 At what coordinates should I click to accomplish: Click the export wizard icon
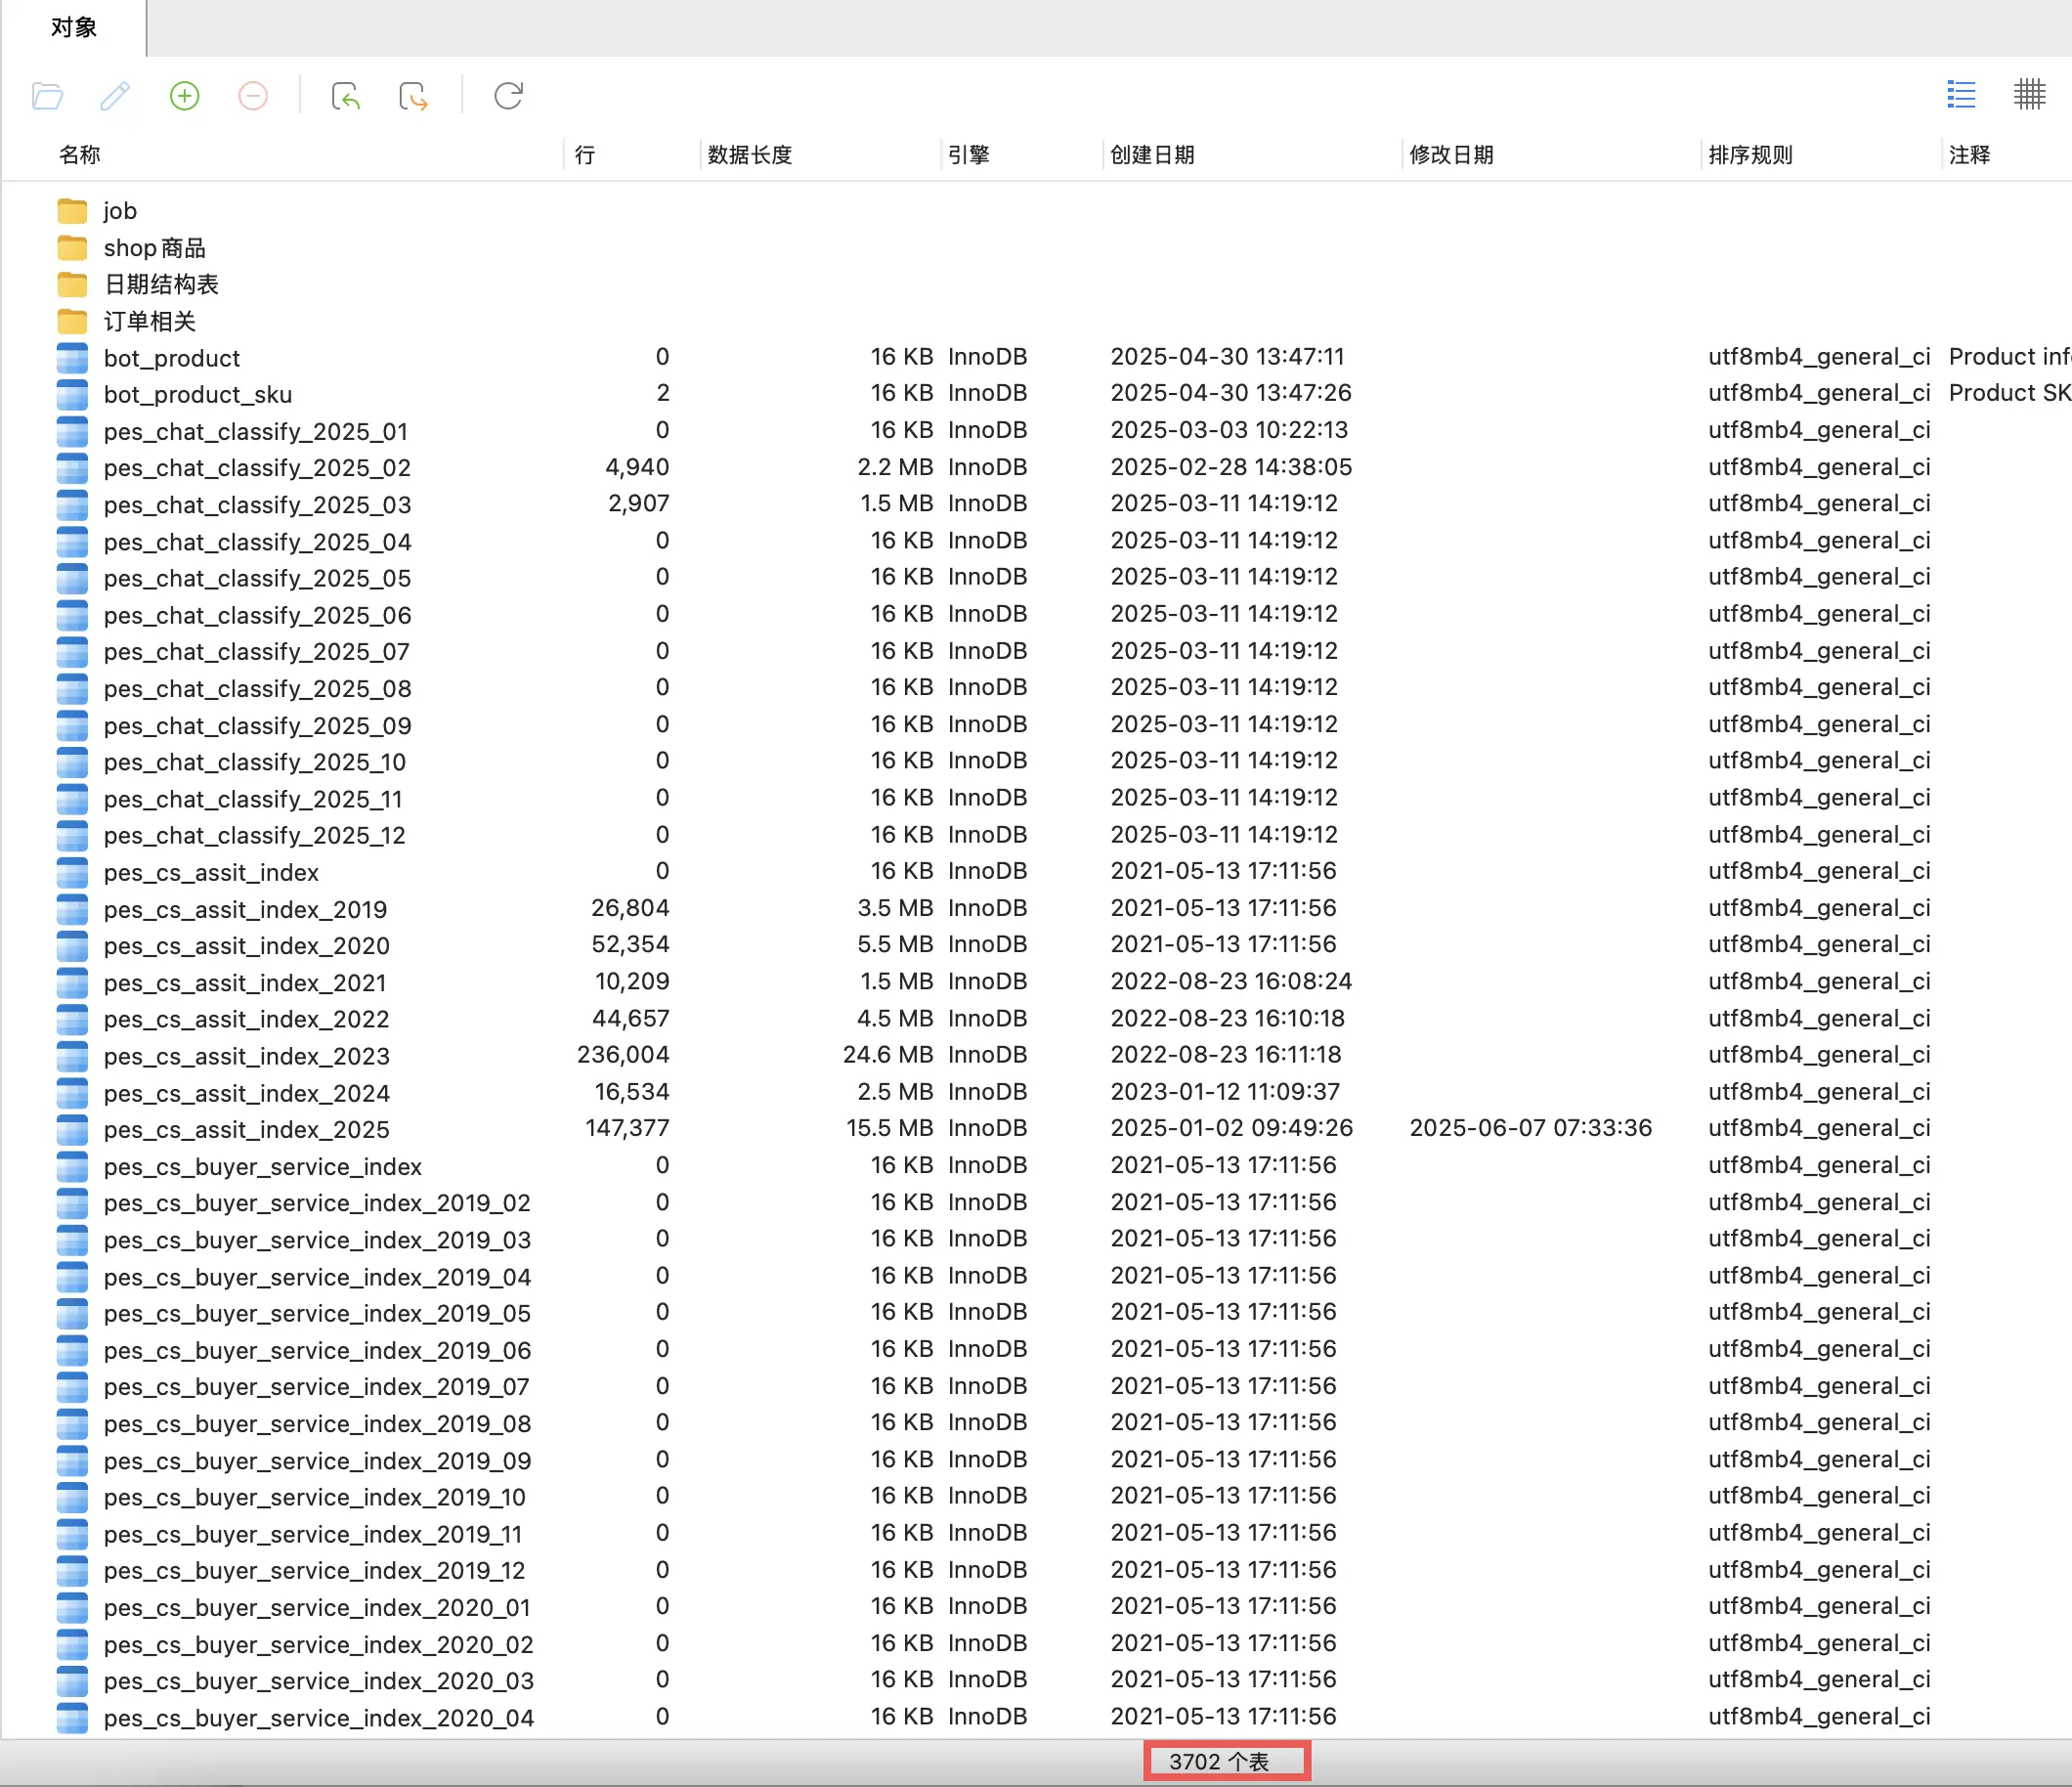tap(413, 96)
